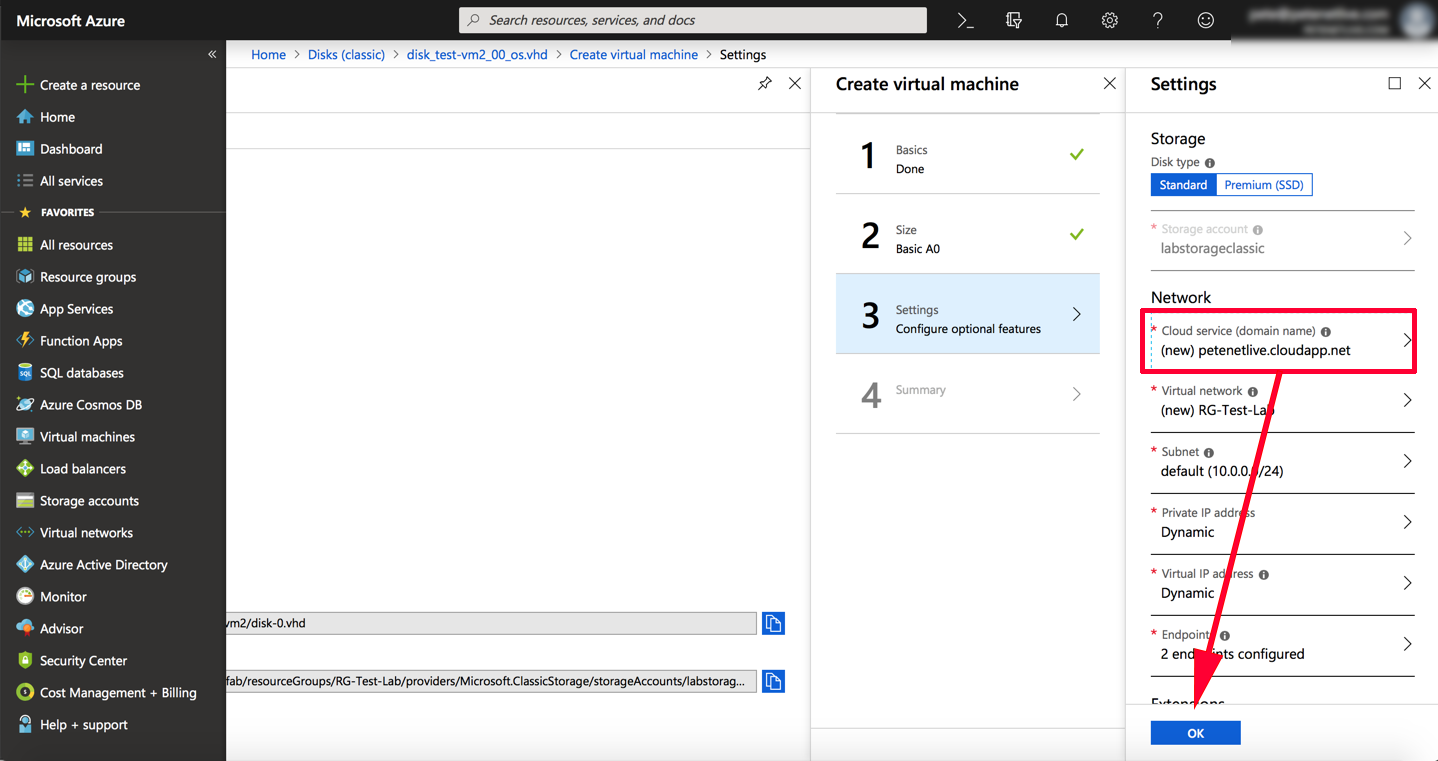This screenshot has height=761, width=1438.
Task: Go to Dashboard in sidebar
Action: click(71, 149)
